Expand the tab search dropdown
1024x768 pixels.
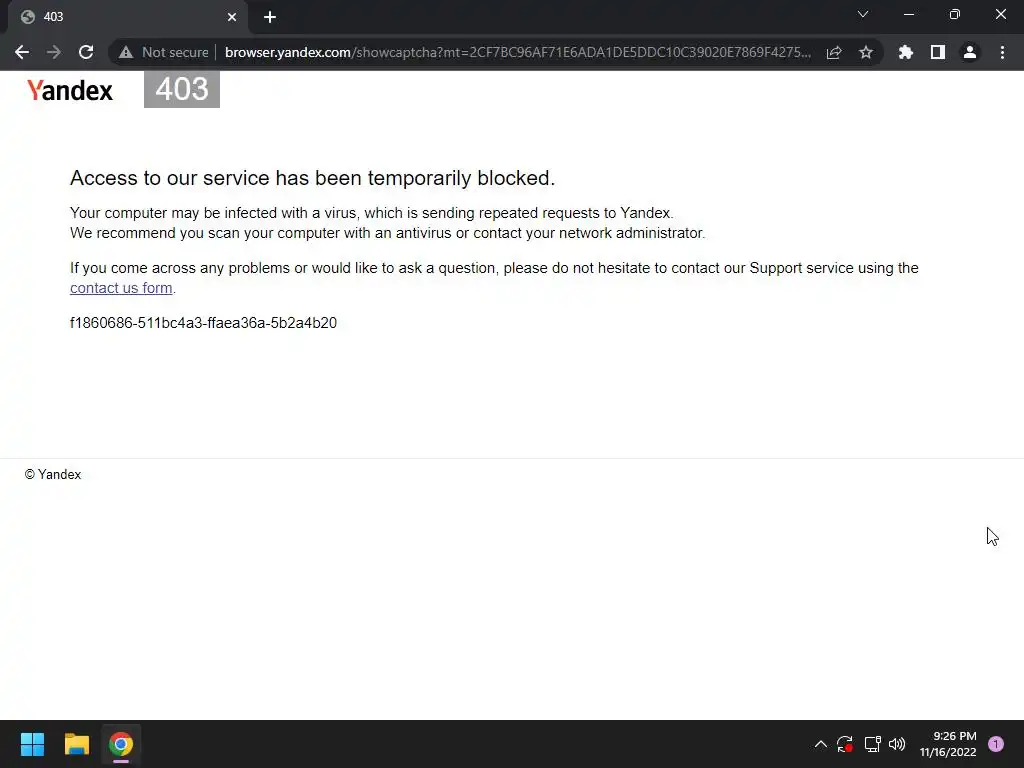coord(863,14)
